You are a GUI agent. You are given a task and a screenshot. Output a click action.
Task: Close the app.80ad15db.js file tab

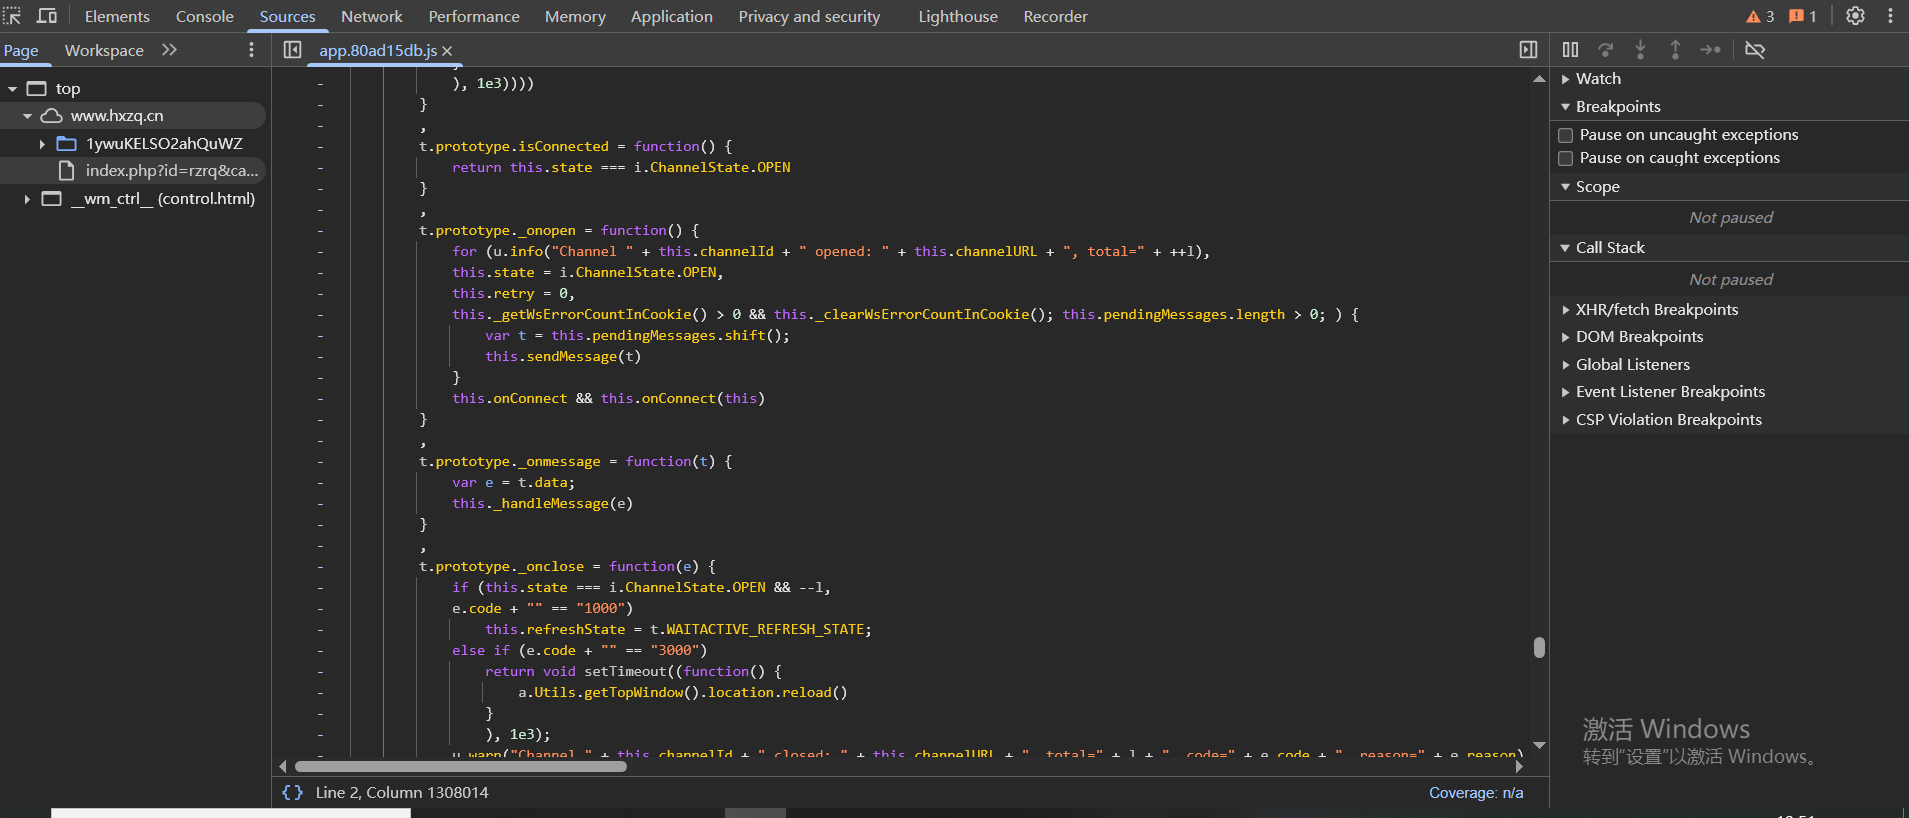(447, 51)
